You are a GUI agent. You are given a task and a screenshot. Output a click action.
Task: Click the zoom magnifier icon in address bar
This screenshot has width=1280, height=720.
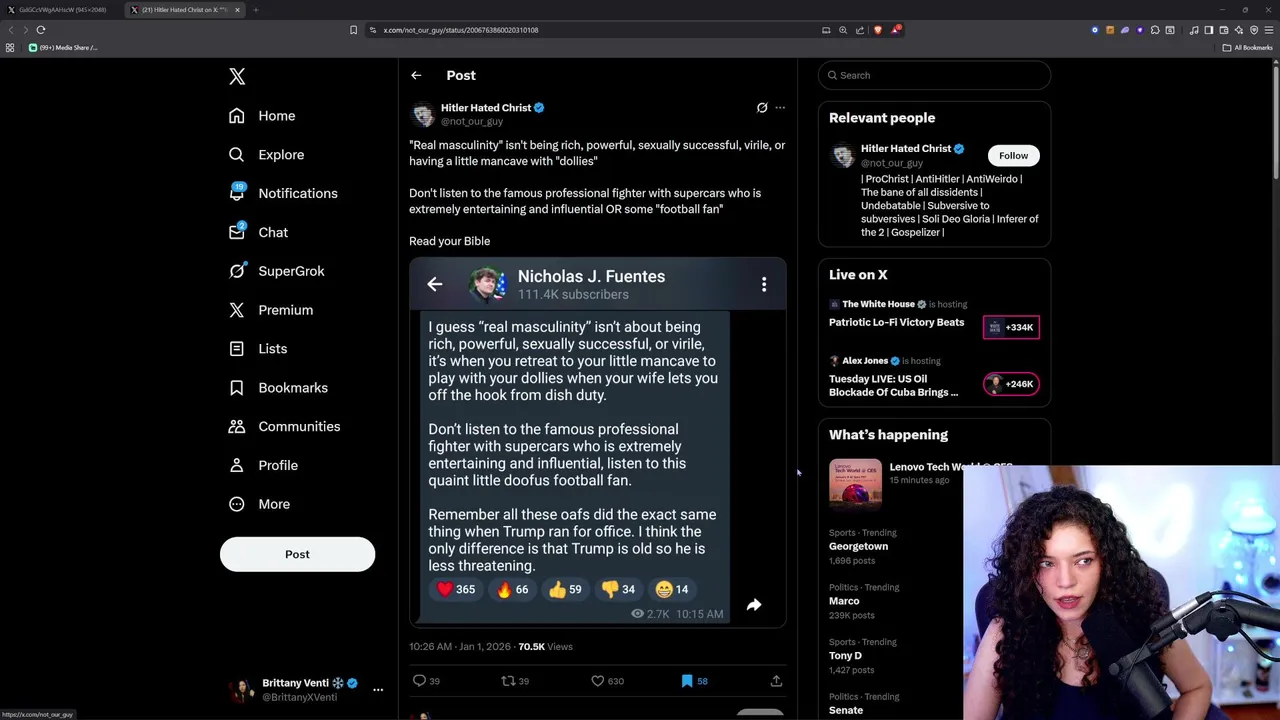[843, 30]
